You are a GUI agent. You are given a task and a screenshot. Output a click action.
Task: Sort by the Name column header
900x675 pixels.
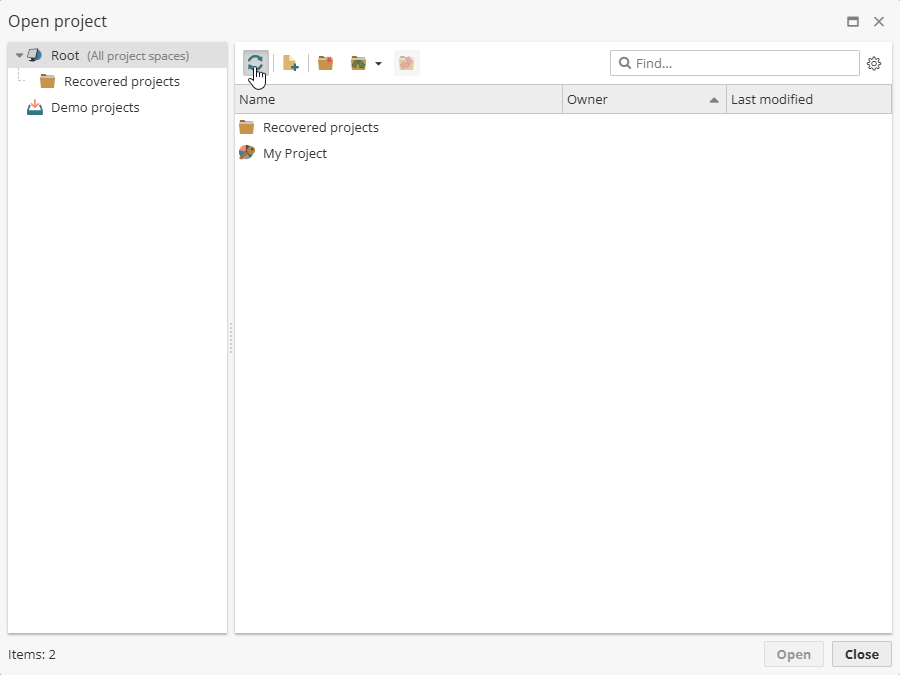point(257,99)
